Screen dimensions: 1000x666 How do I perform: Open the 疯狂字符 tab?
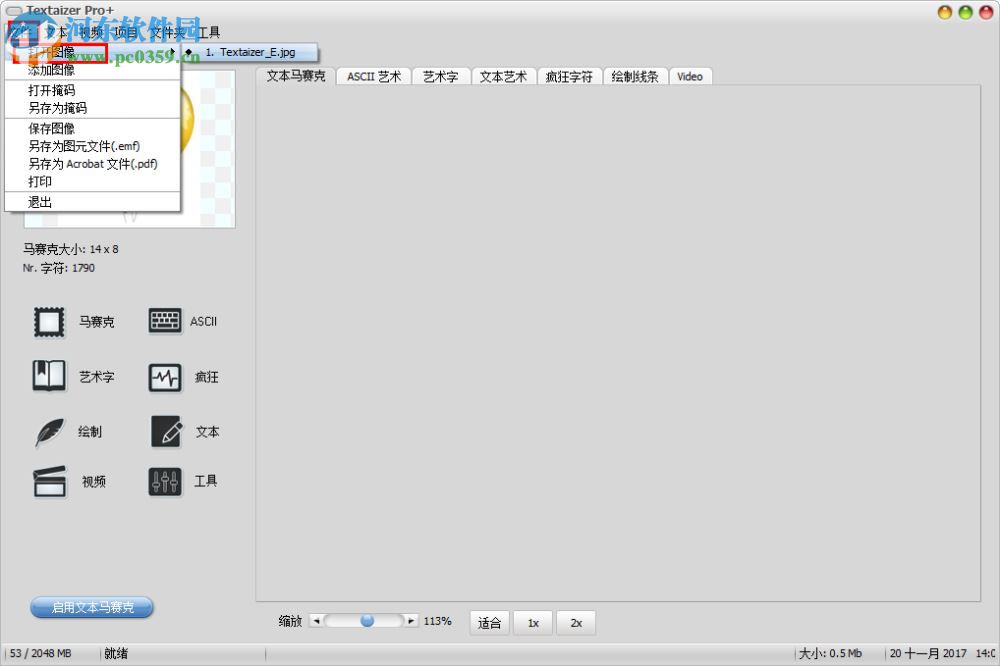(x=569, y=76)
